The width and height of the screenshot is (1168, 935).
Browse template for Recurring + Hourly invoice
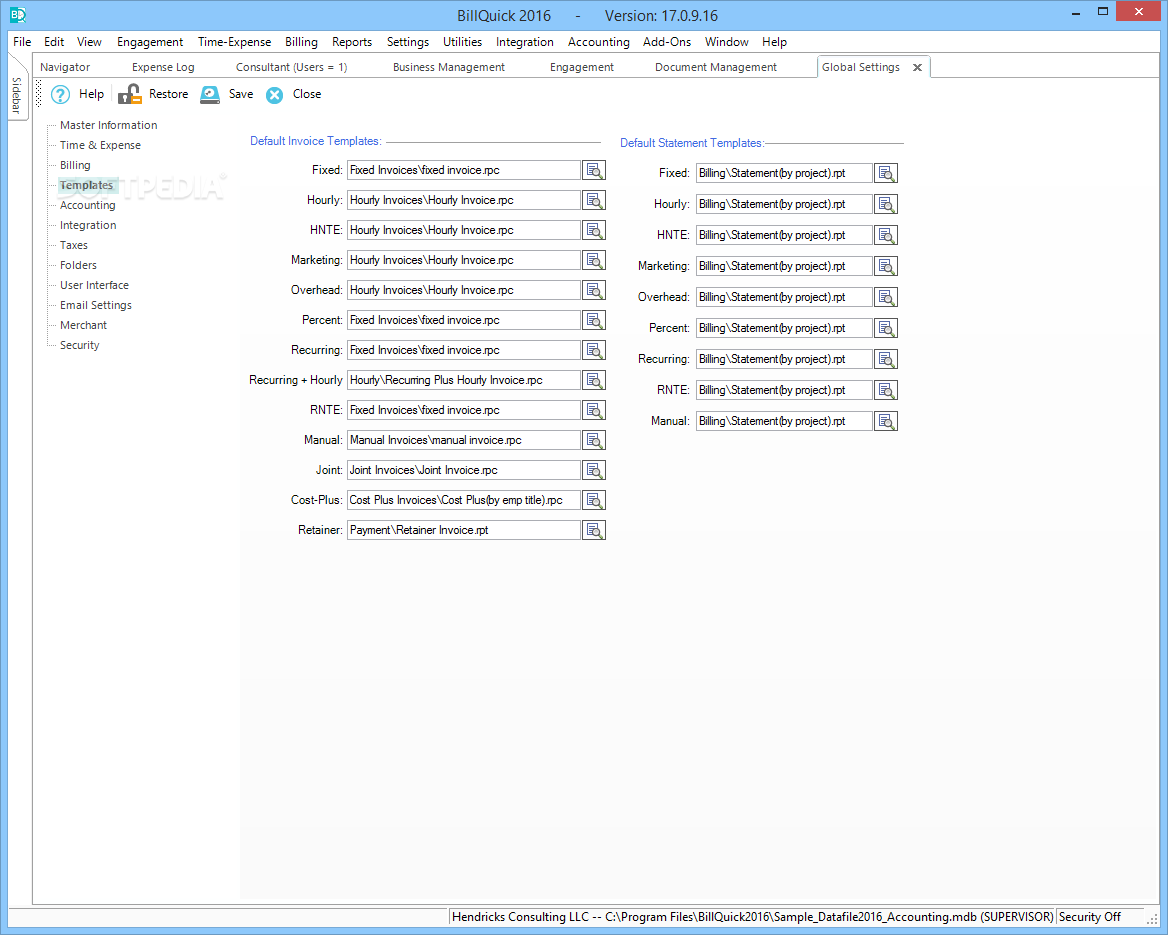(594, 380)
